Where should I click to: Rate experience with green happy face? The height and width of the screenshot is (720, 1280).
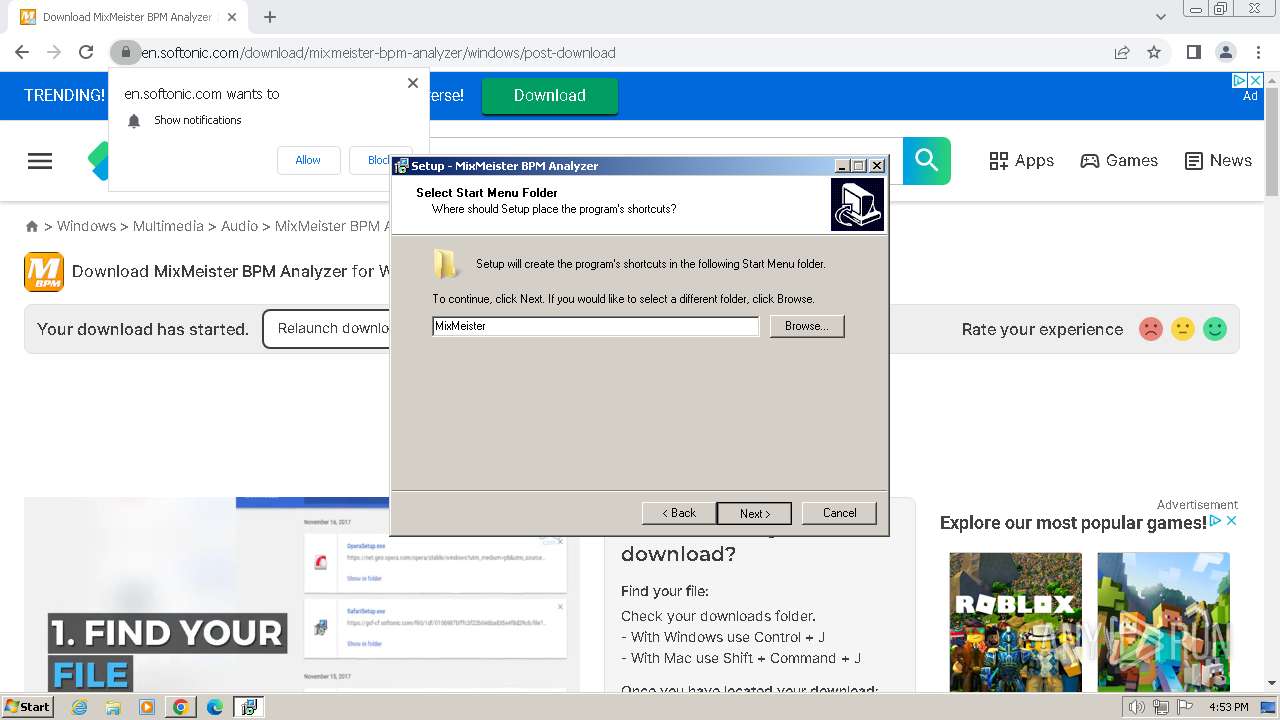tap(1215, 329)
